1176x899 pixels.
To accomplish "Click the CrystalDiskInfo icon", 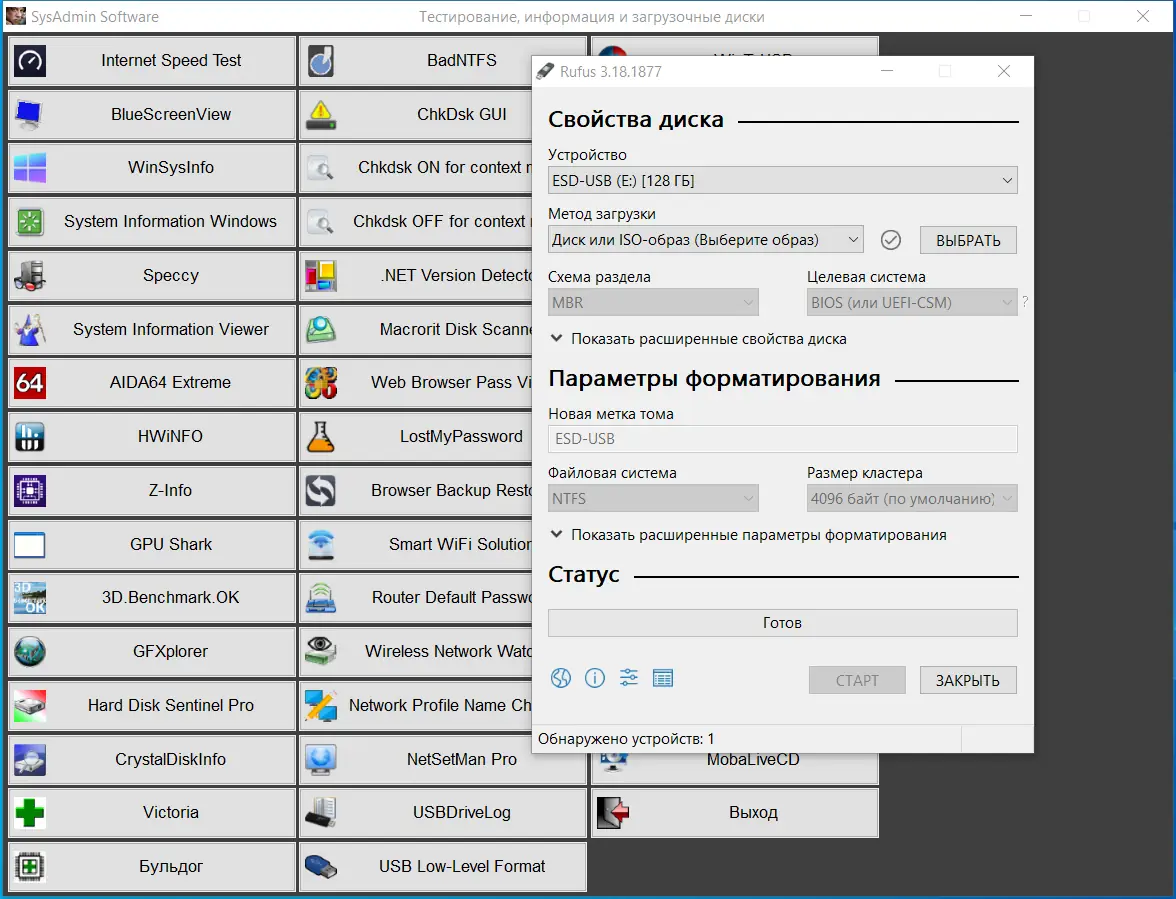I will point(30,760).
